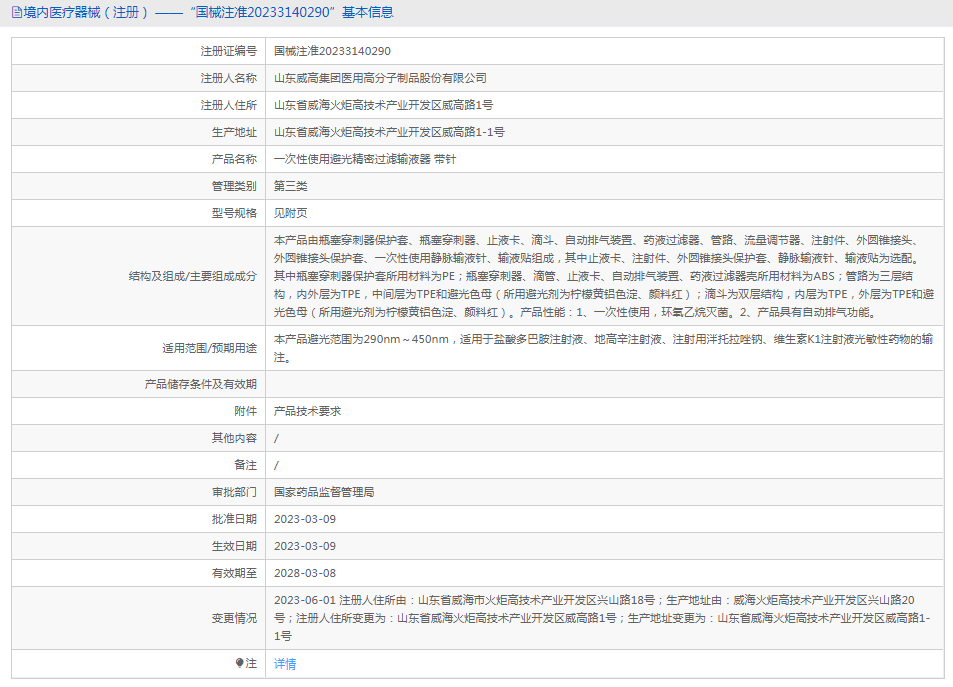Click the slash value in 其他内容 row
The height and width of the screenshot is (687, 953).
click(277, 438)
